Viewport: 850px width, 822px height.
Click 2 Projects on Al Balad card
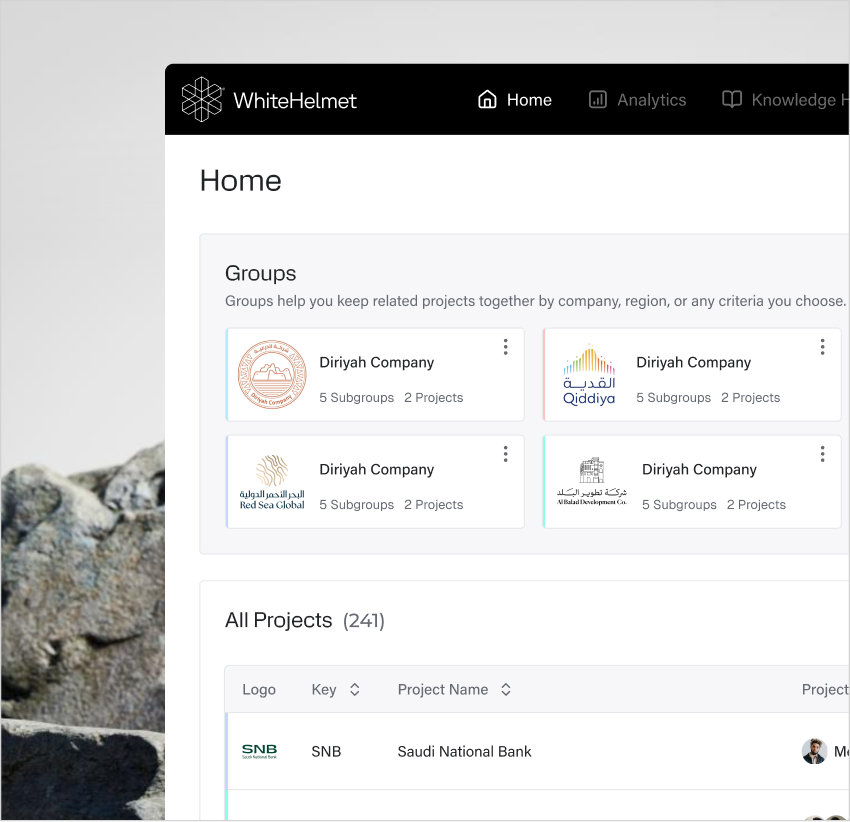(756, 505)
